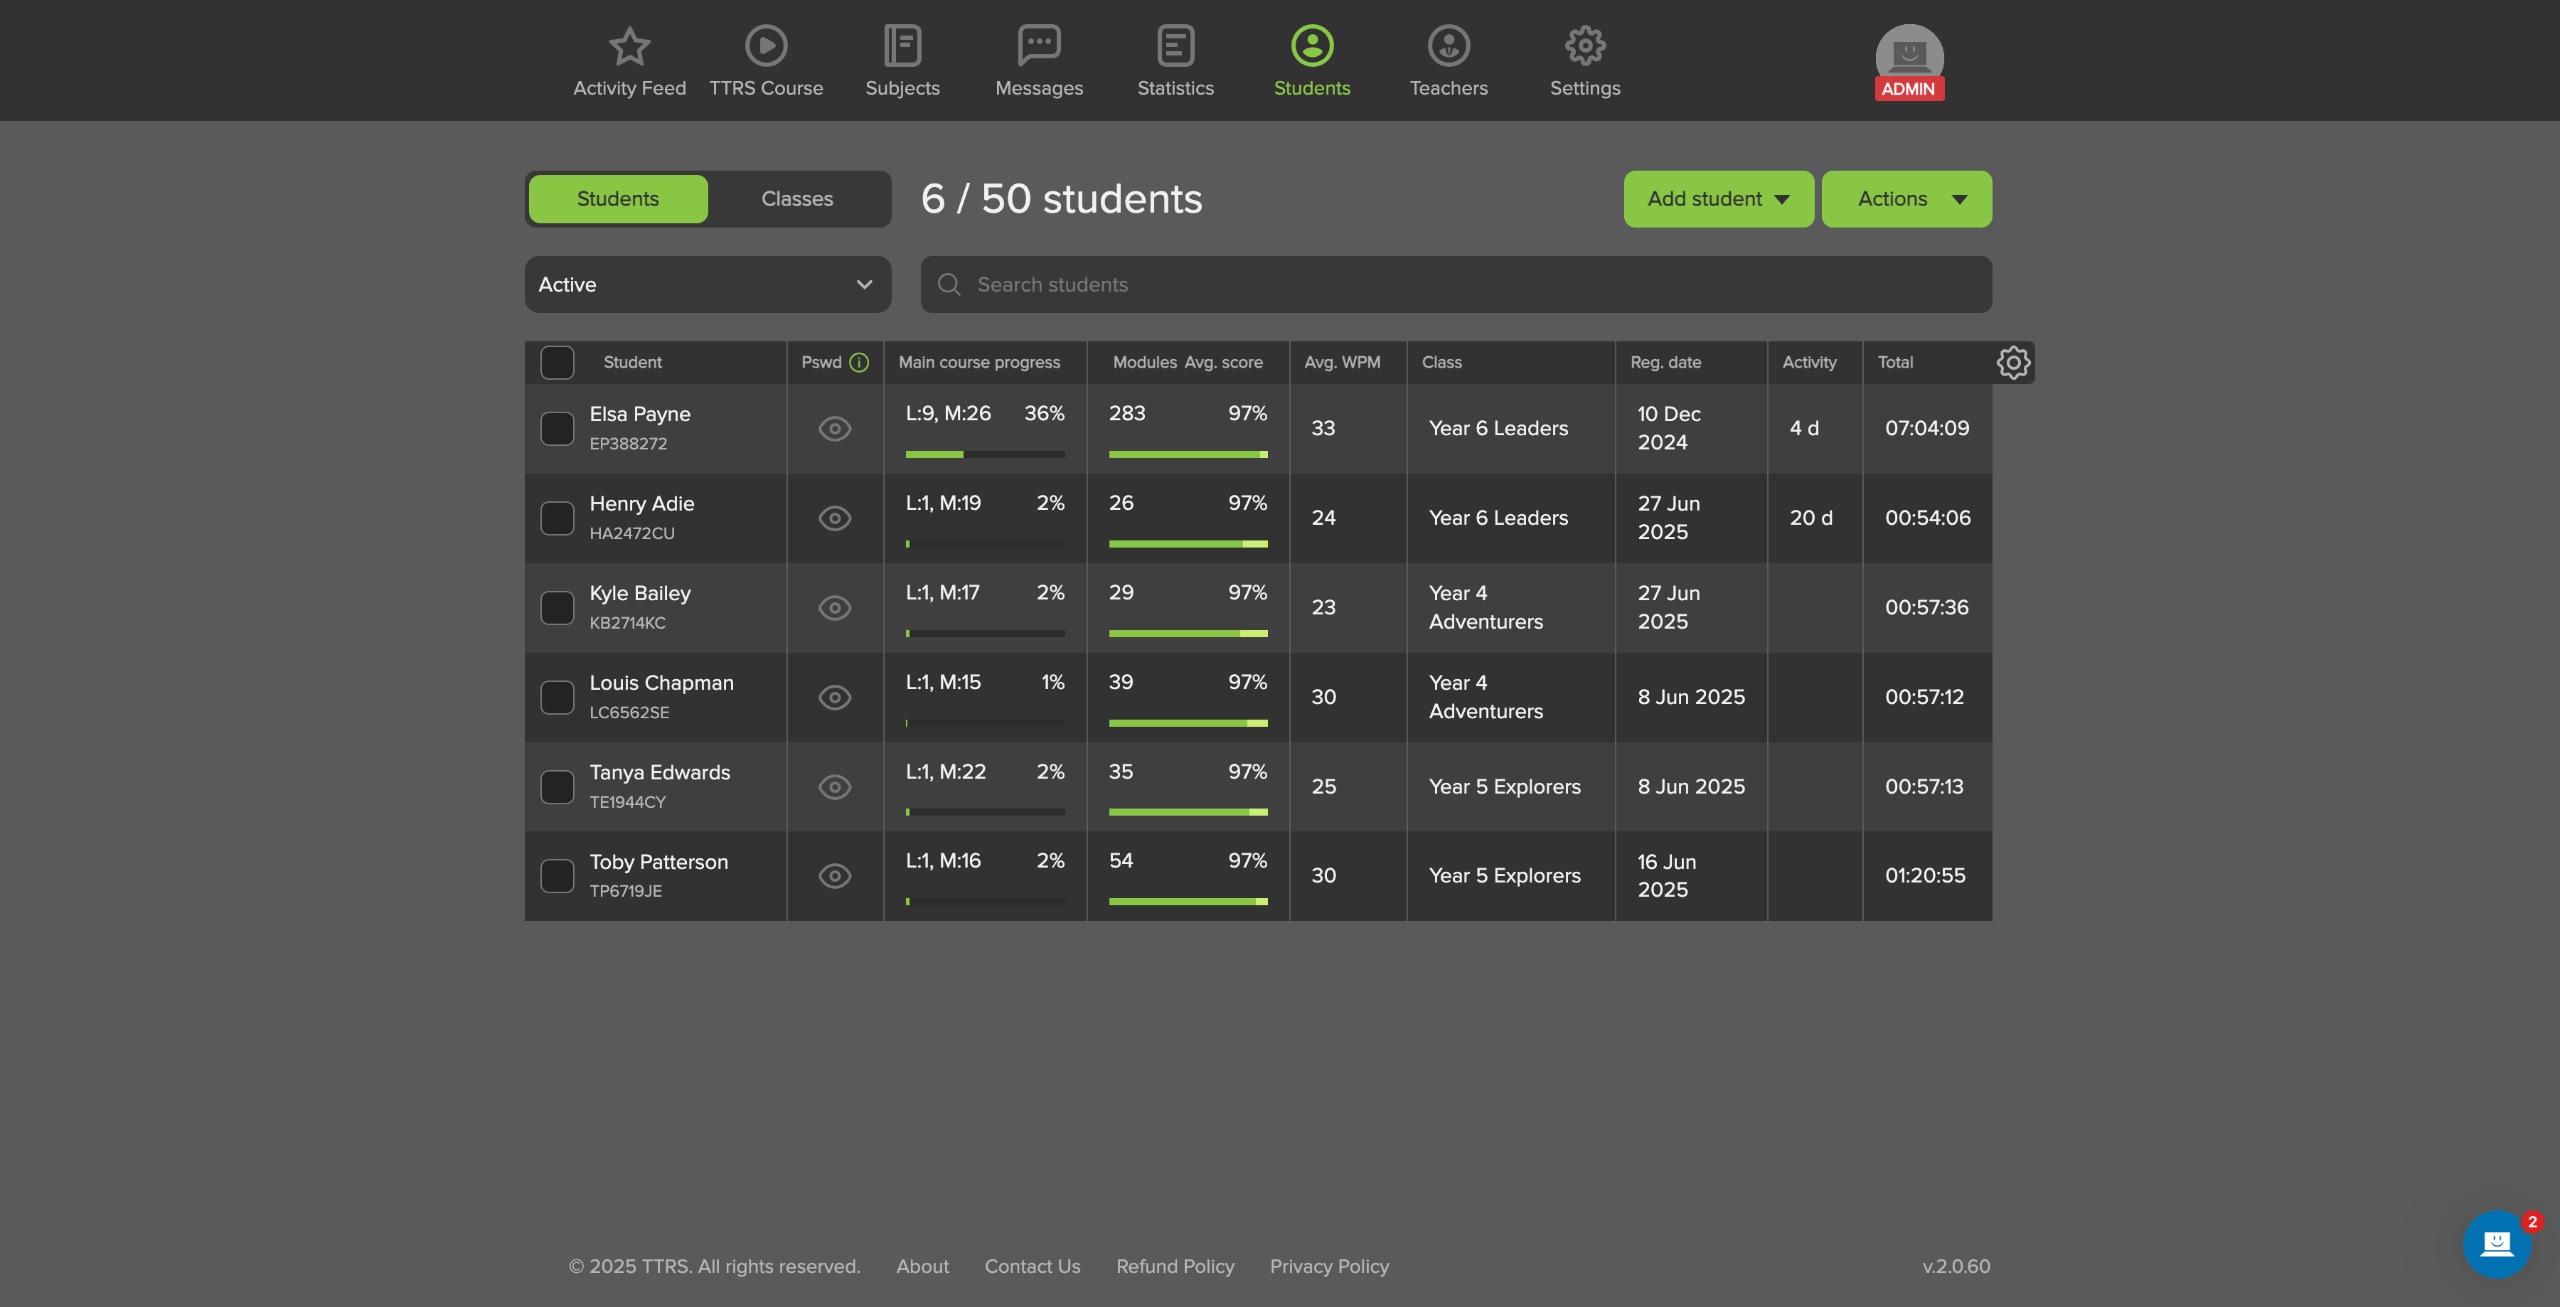Expand the Actions dropdown menu

1905,199
